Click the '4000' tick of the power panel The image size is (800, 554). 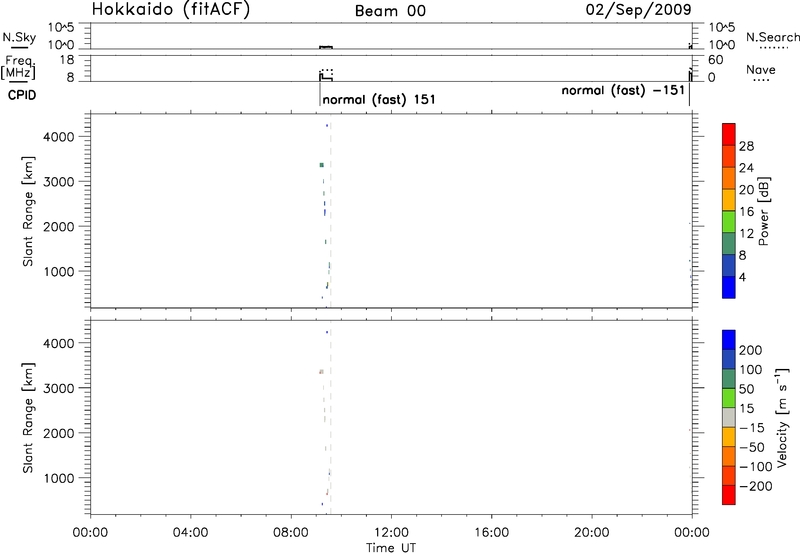59,137
